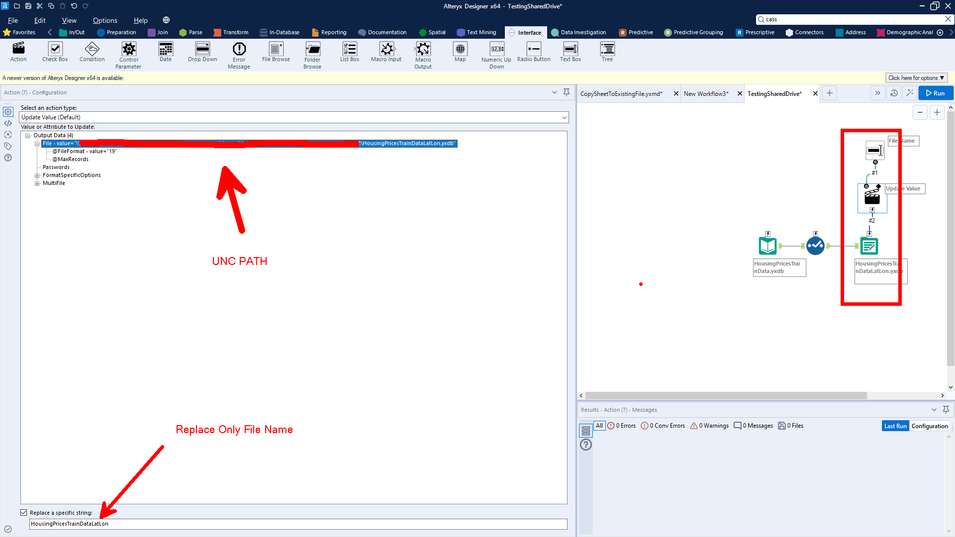Select the blue Select tool on canvas
The height and width of the screenshot is (537, 955).
point(816,245)
